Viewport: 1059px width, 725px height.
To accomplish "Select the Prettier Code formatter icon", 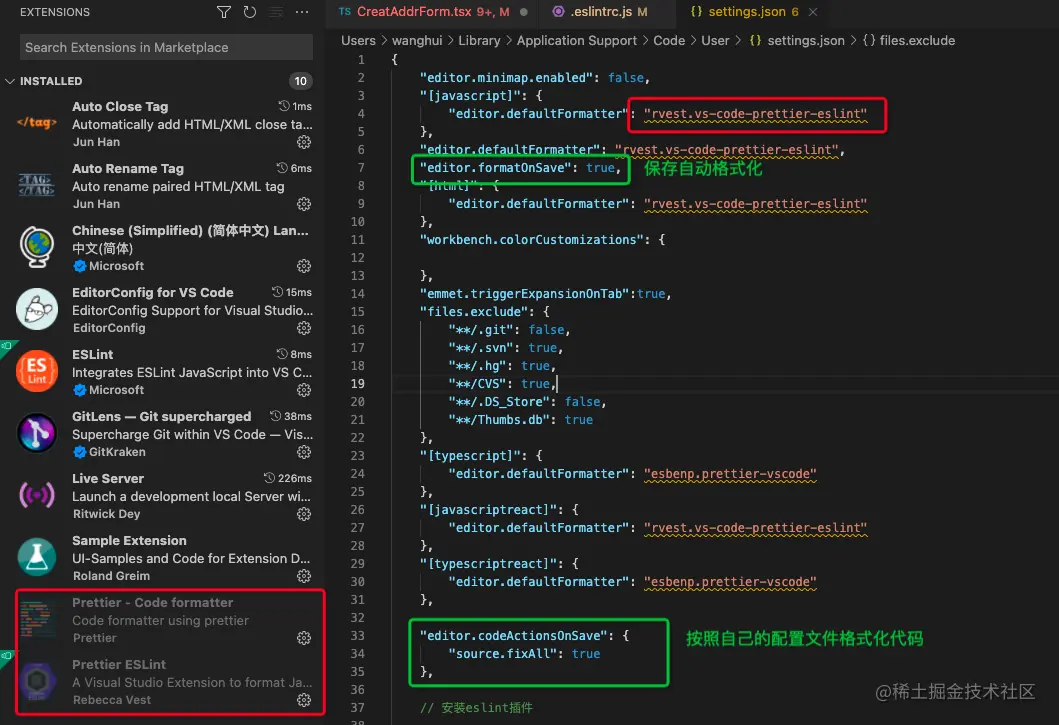I will pyautogui.click(x=36, y=619).
